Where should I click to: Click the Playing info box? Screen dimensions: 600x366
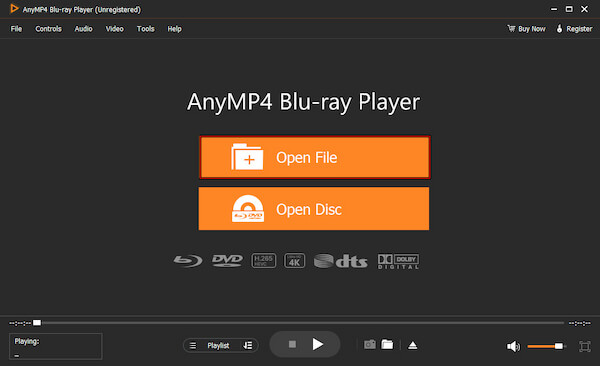click(56, 346)
